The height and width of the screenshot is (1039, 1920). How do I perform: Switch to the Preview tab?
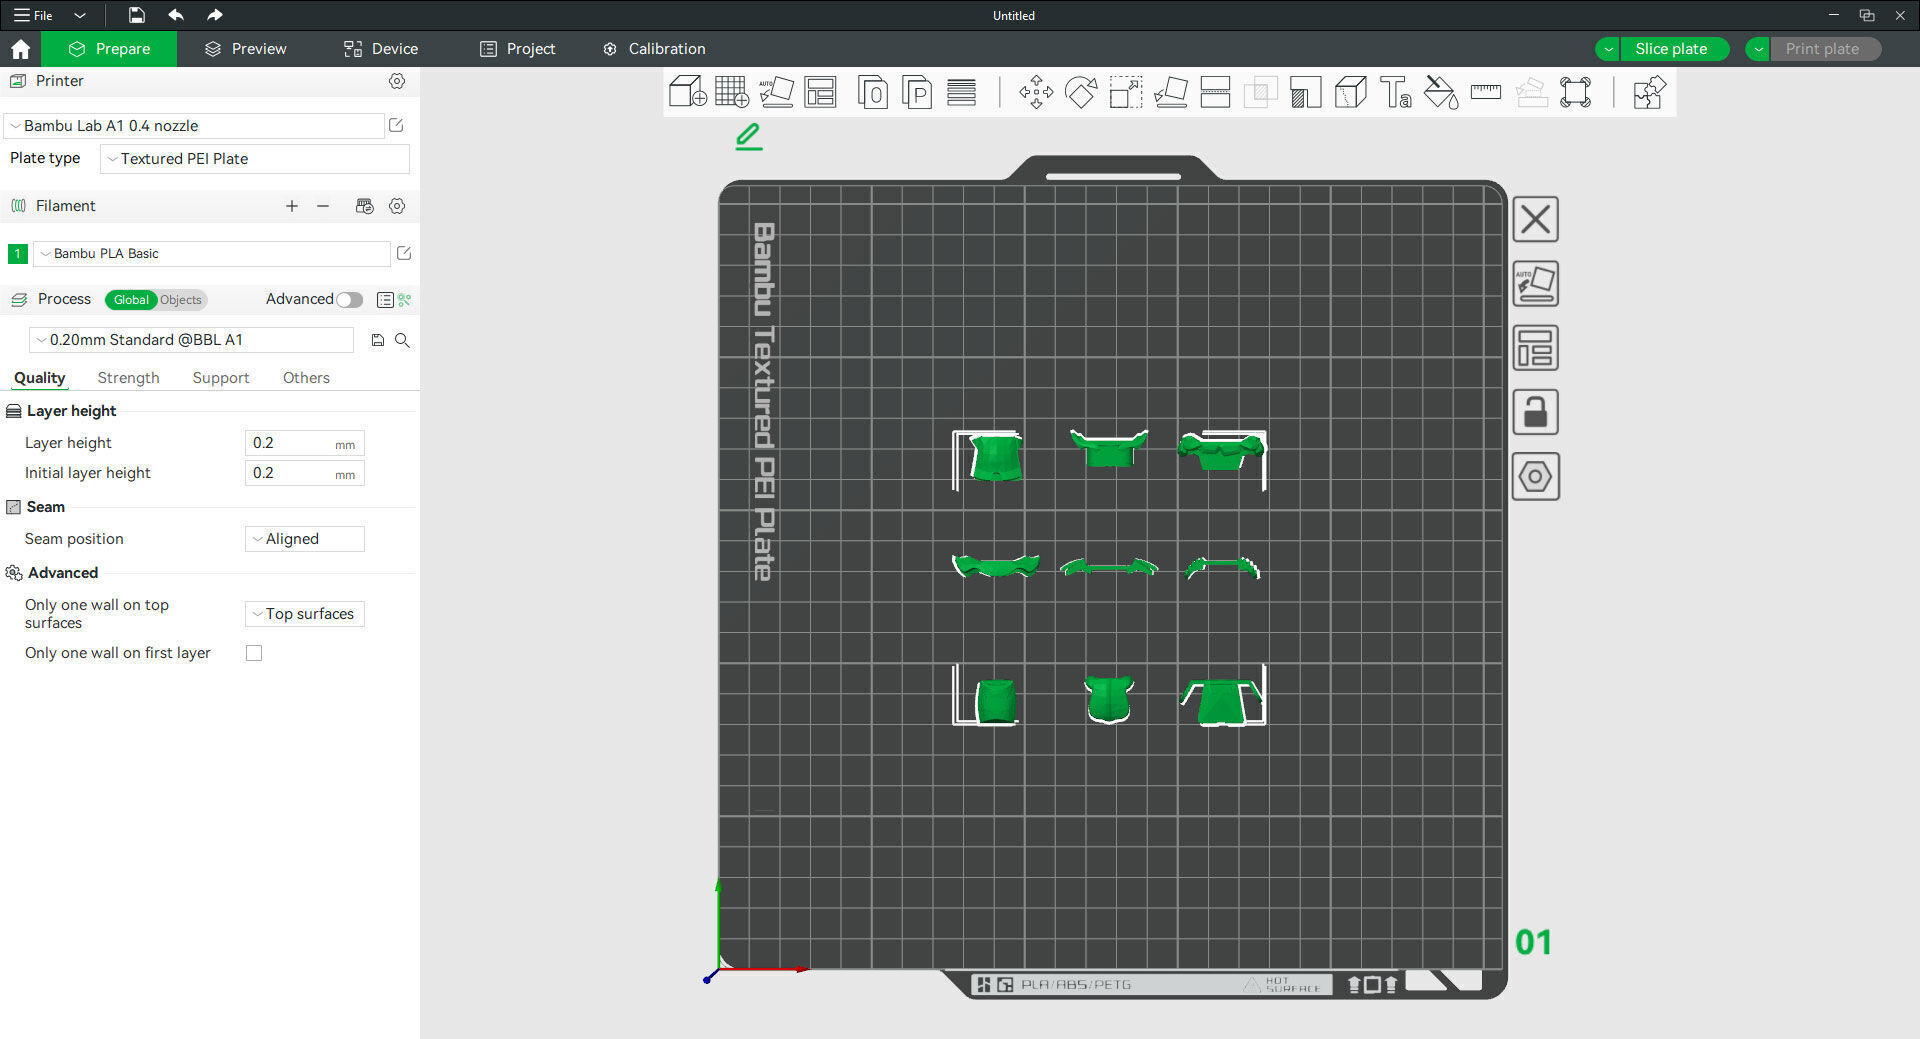pyautogui.click(x=245, y=49)
